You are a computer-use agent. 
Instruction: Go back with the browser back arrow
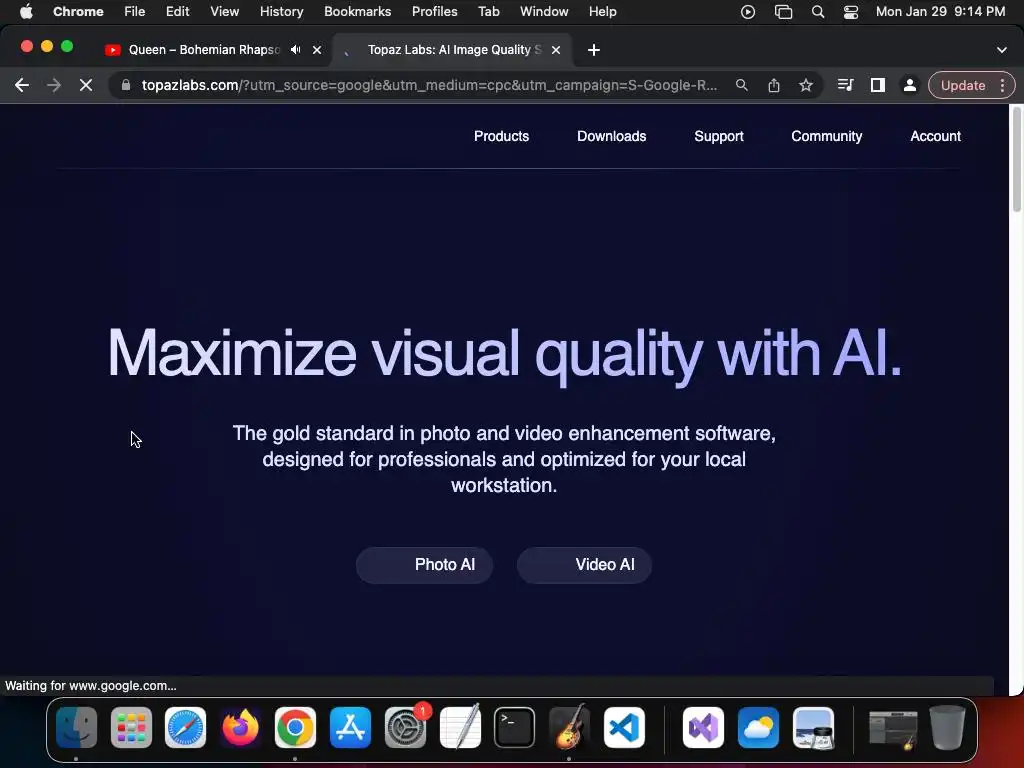click(x=22, y=85)
